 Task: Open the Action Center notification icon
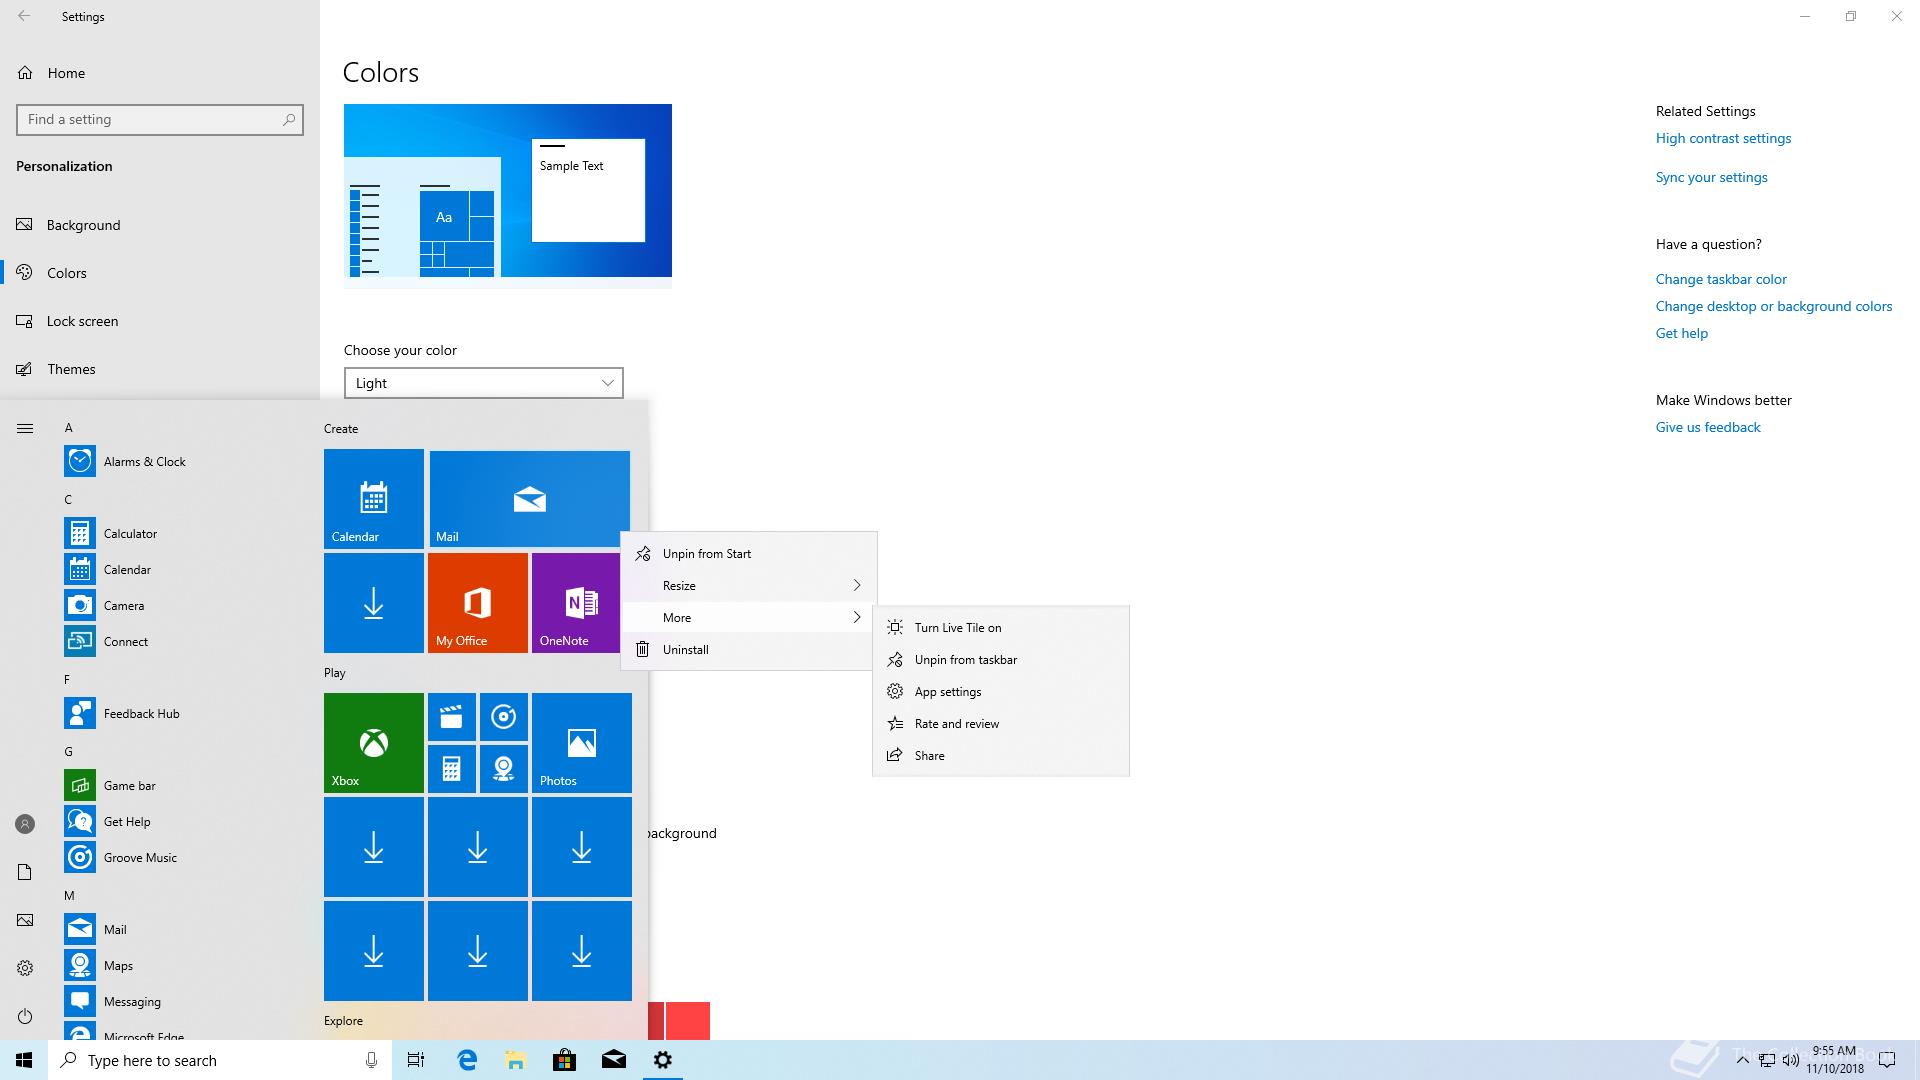pos(1887,1060)
